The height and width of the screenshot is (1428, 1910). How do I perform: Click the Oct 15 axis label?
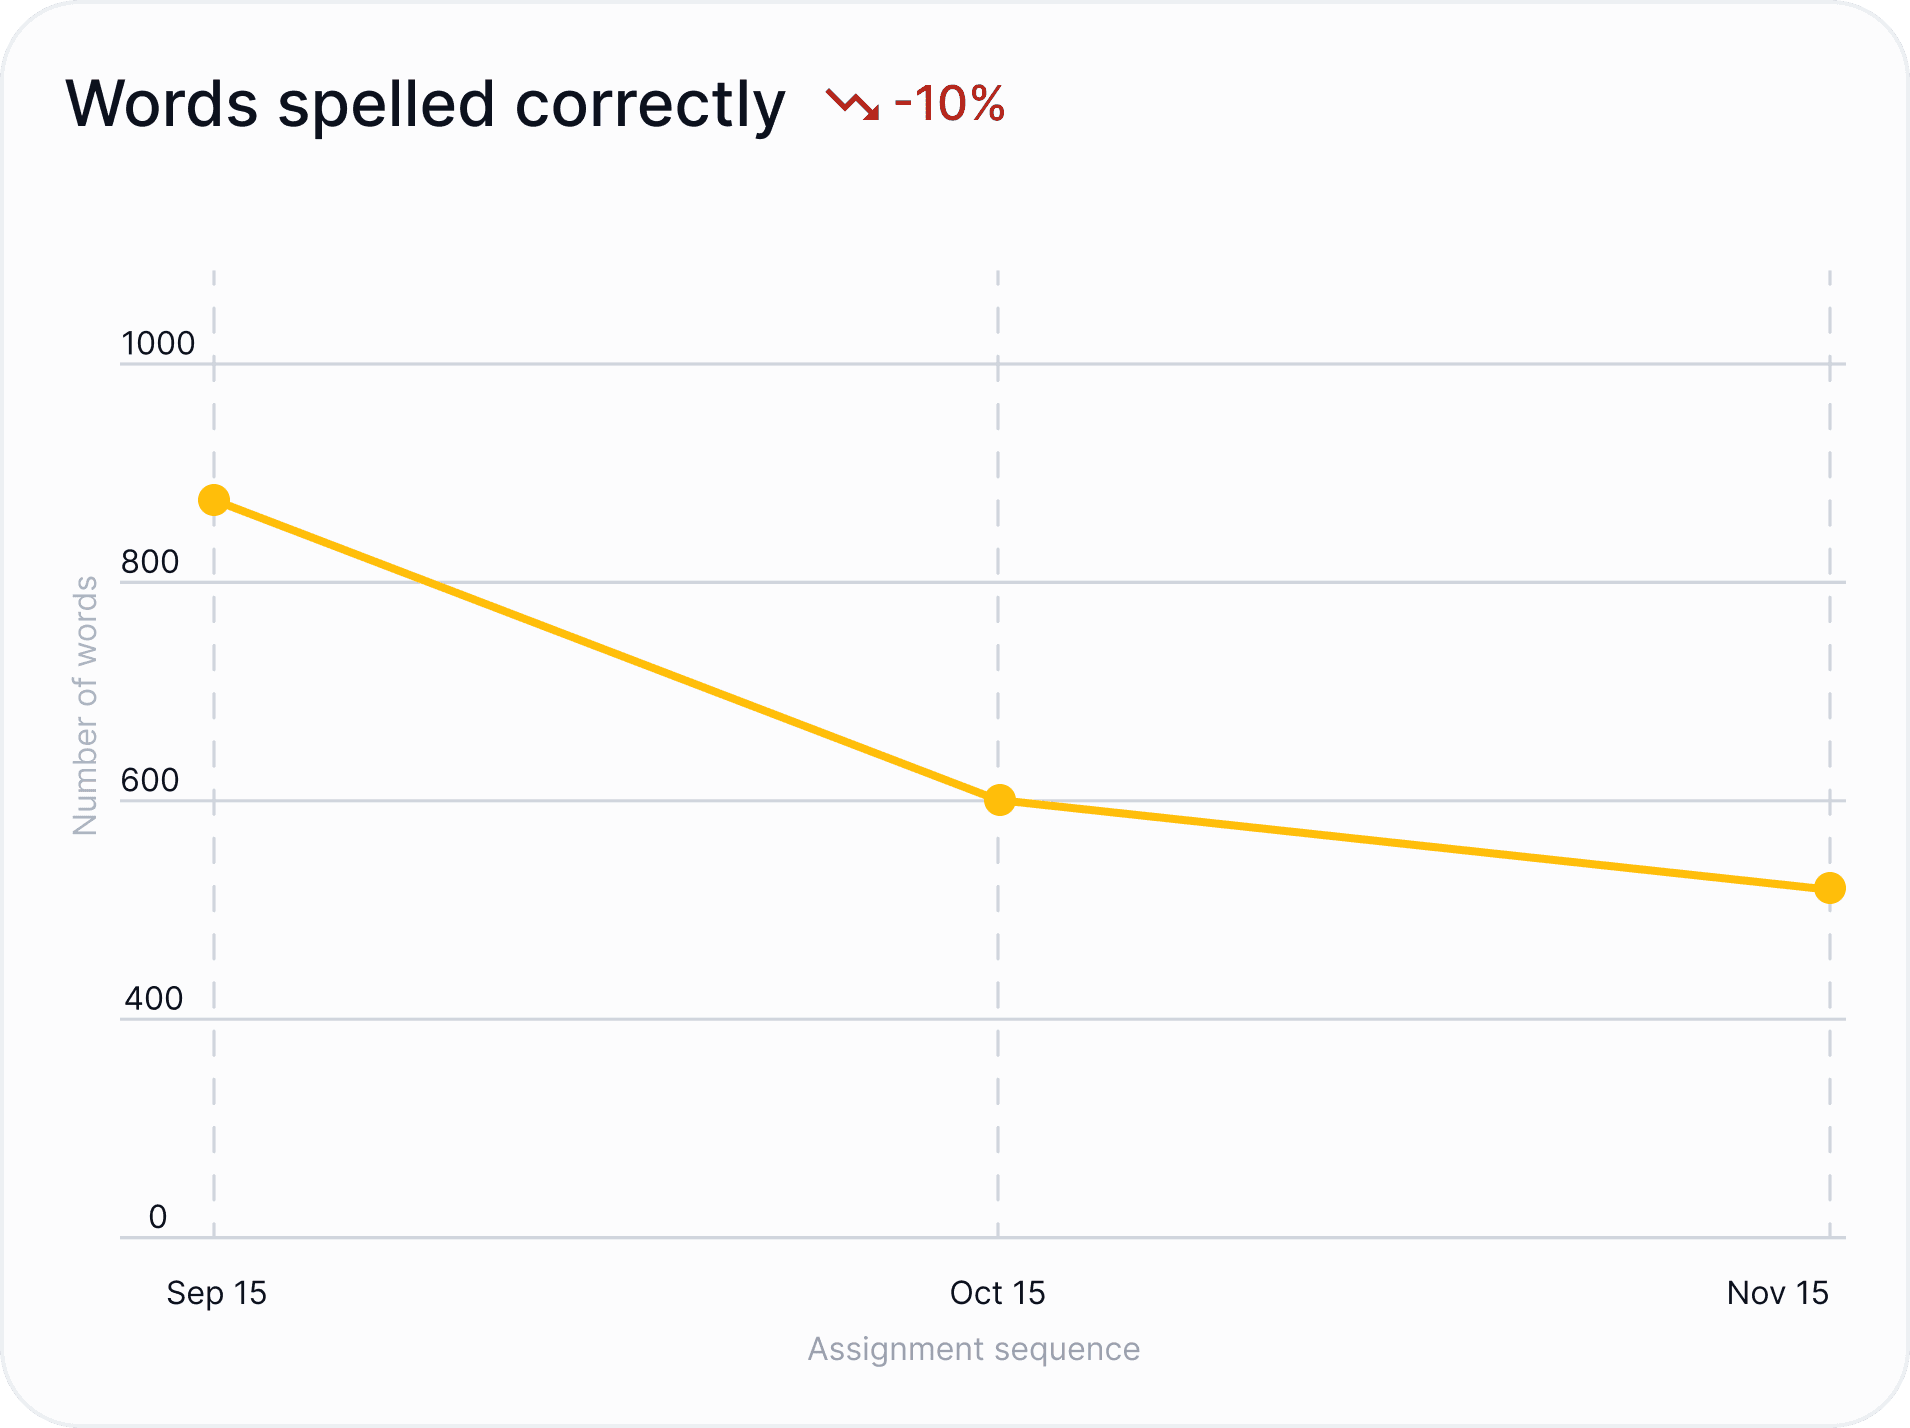point(997,1293)
